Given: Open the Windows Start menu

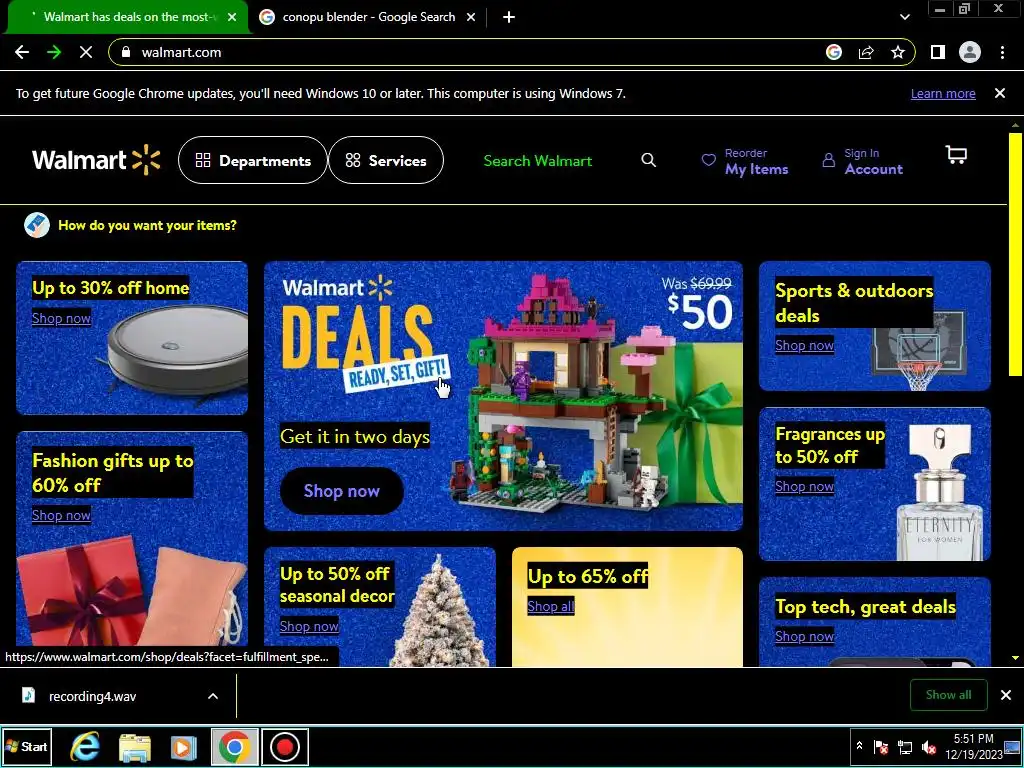Looking at the screenshot, I should point(26,746).
